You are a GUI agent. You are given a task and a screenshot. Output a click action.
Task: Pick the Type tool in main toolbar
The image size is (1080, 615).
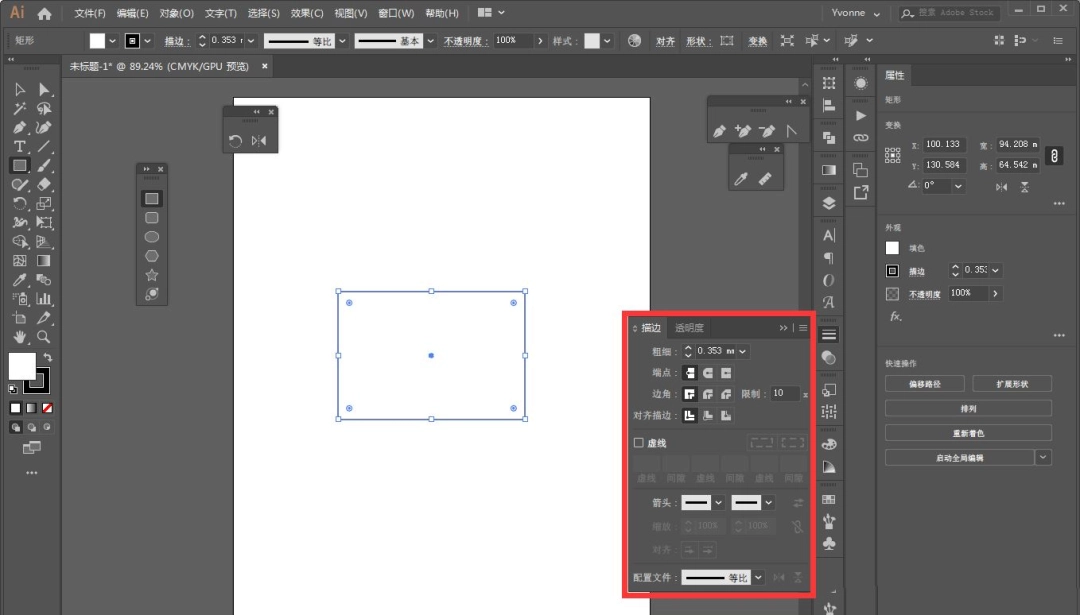[x=19, y=147]
